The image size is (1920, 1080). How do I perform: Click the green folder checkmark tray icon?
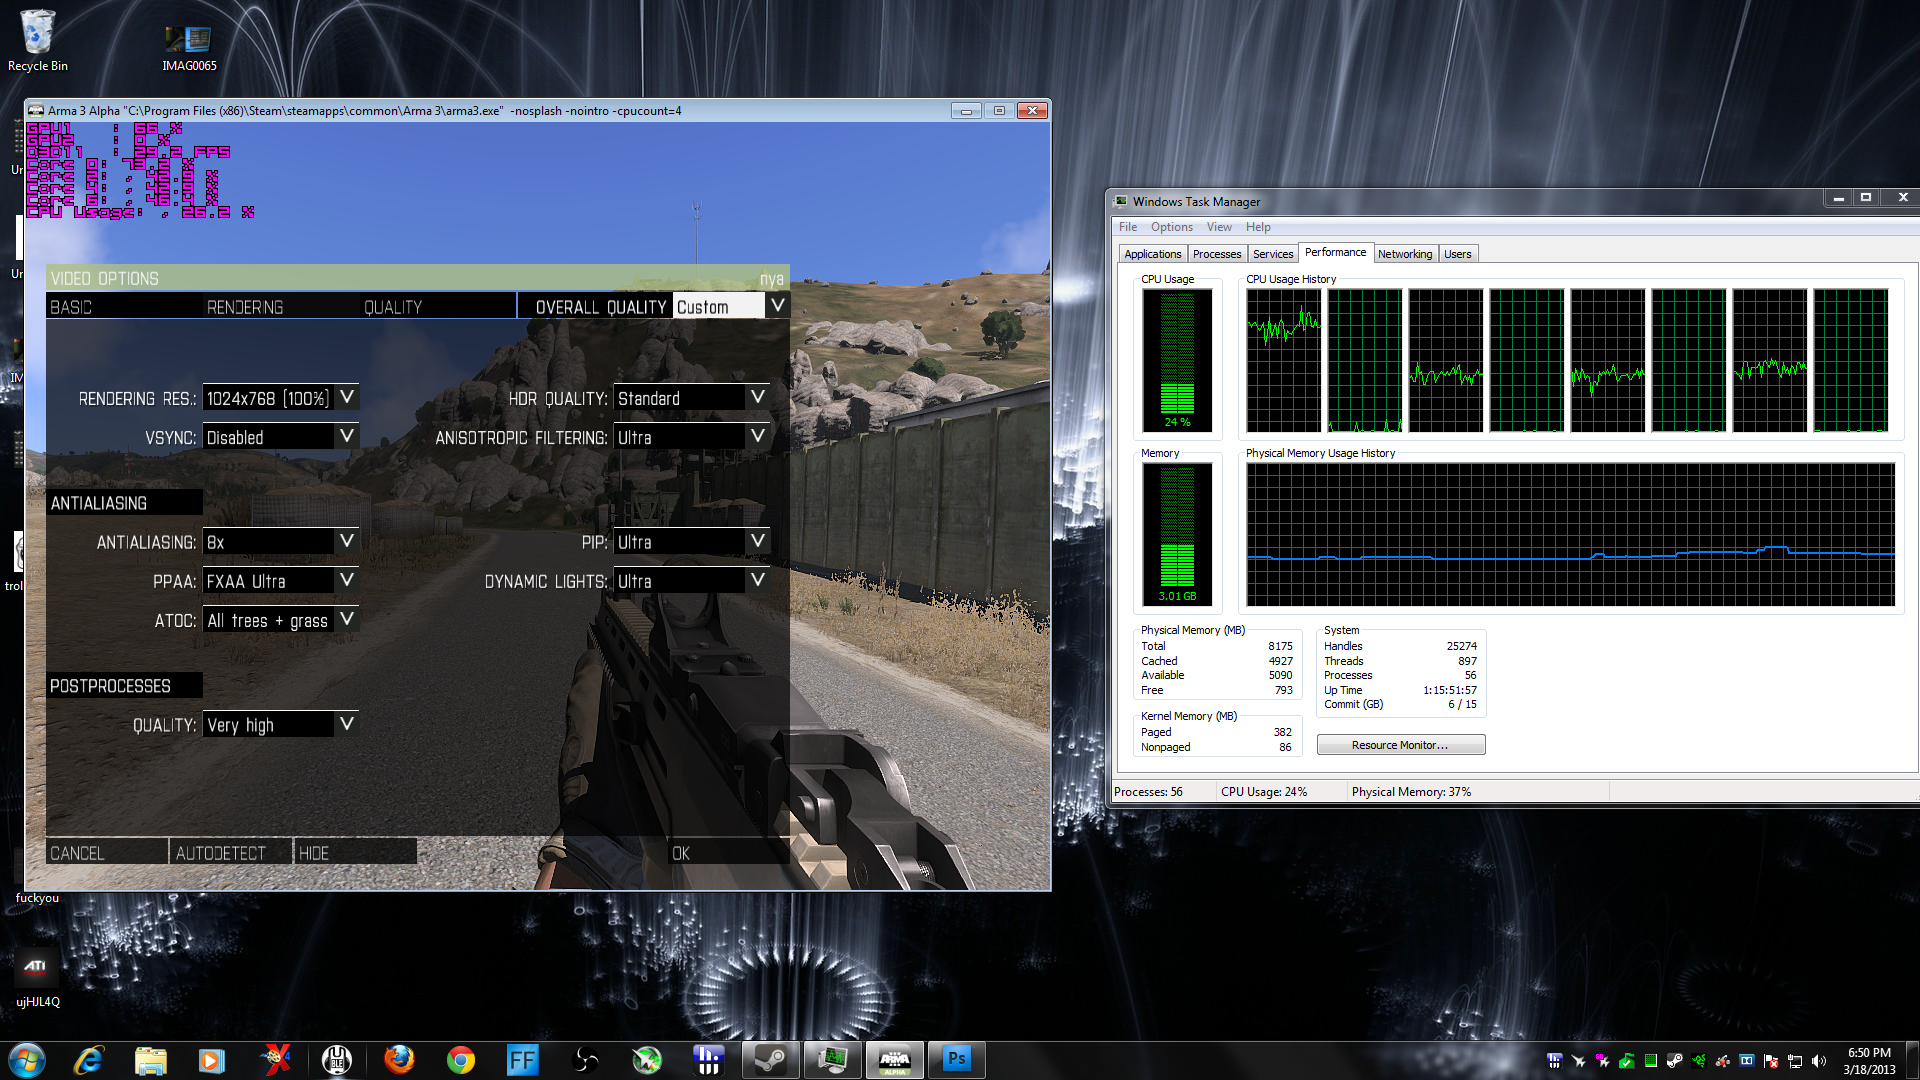1627,1061
